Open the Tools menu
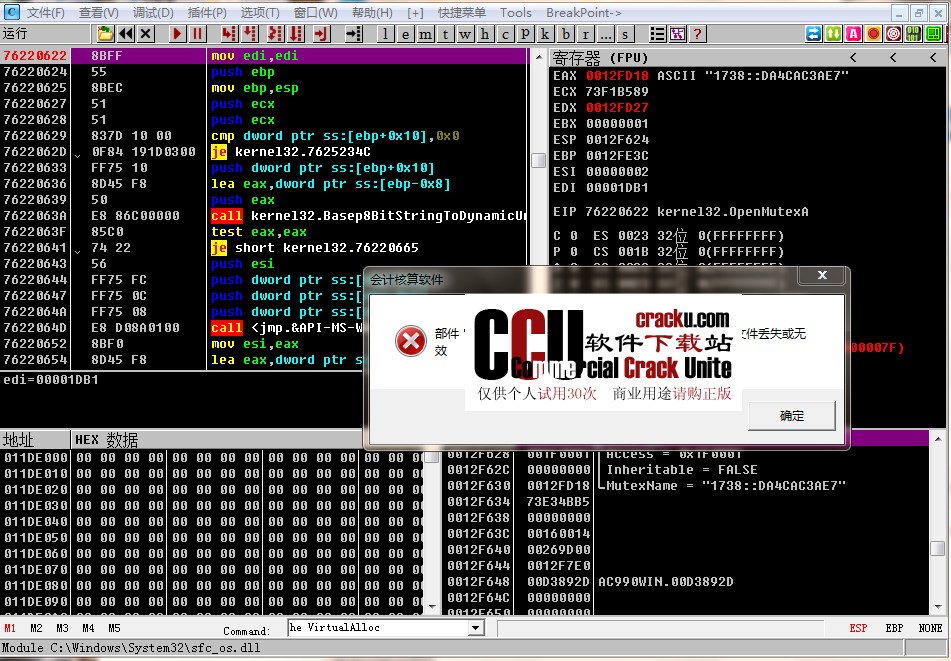This screenshot has width=951, height=661. tap(516, 13)
